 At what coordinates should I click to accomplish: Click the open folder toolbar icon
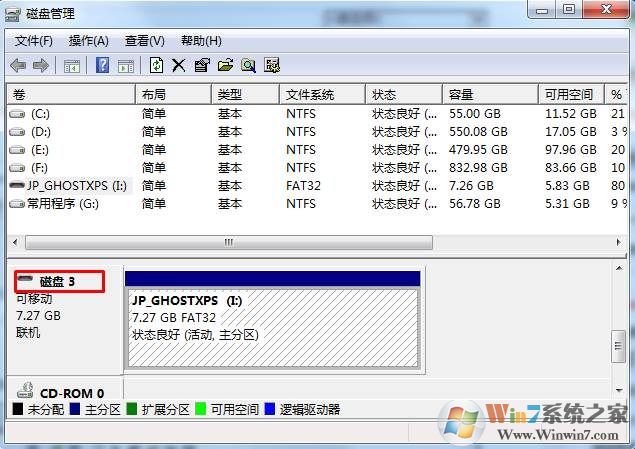[x=225, y=65]
